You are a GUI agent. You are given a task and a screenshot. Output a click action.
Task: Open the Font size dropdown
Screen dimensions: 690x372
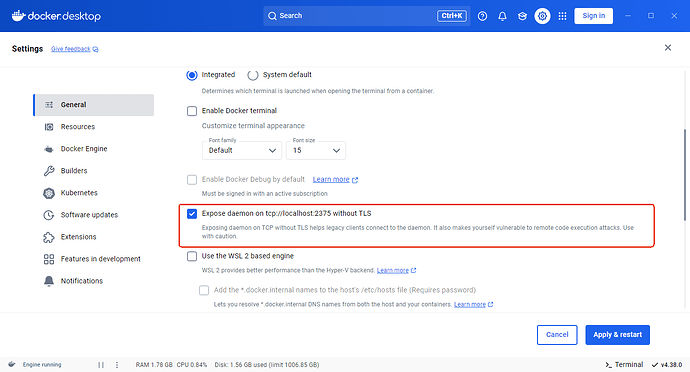point(316,151)
